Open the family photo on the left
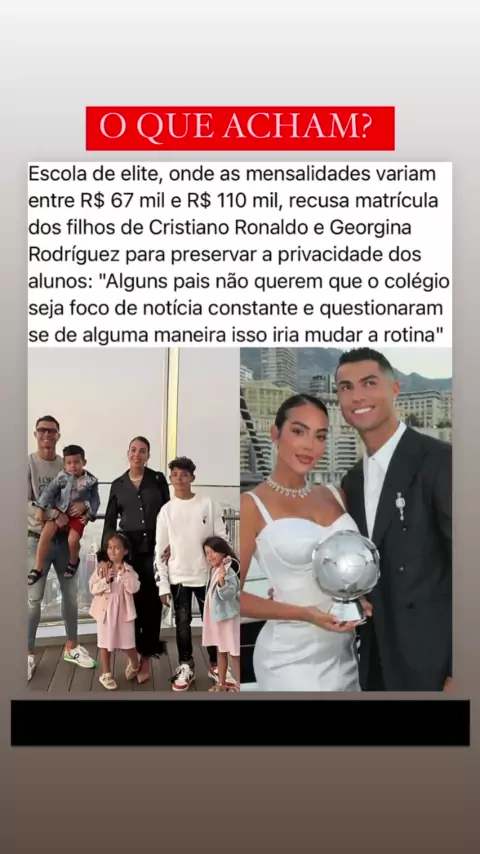Viewport: 480px width, 854px height. coord(134,520)
